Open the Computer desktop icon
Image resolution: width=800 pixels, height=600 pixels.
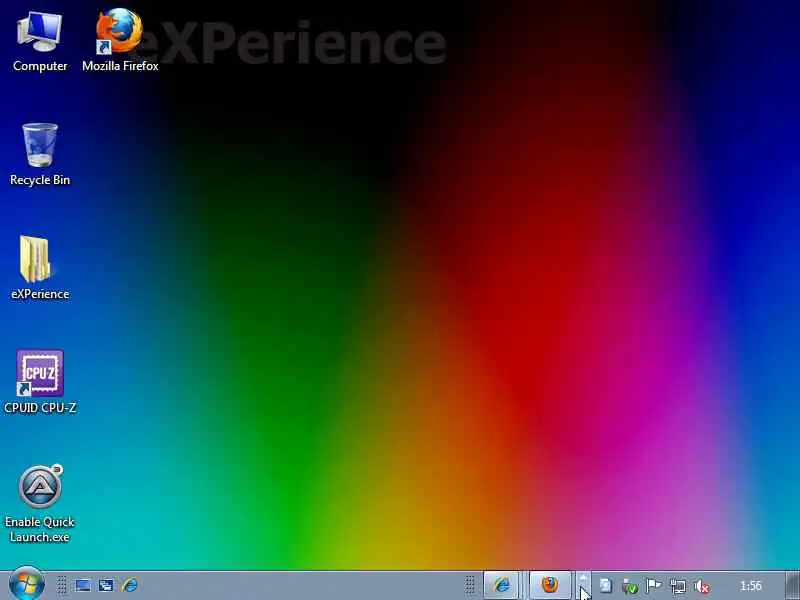coord(40,42)
